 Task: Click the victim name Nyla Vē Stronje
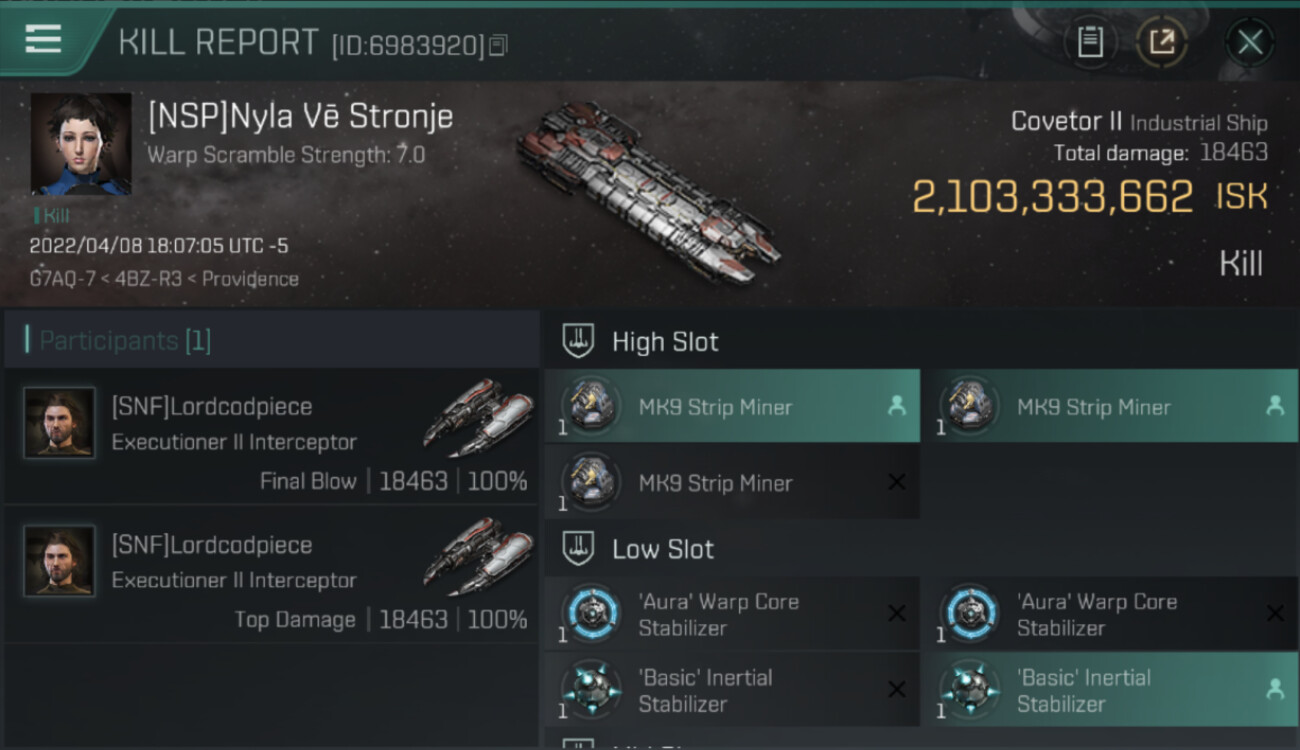pos(300,116)
